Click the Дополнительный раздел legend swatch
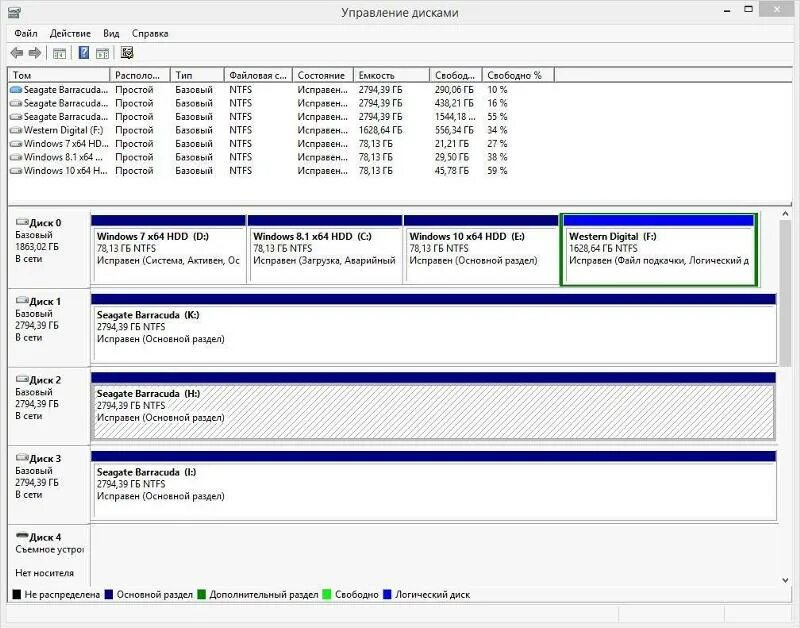 pyautogui.click(x=202, y=594)
